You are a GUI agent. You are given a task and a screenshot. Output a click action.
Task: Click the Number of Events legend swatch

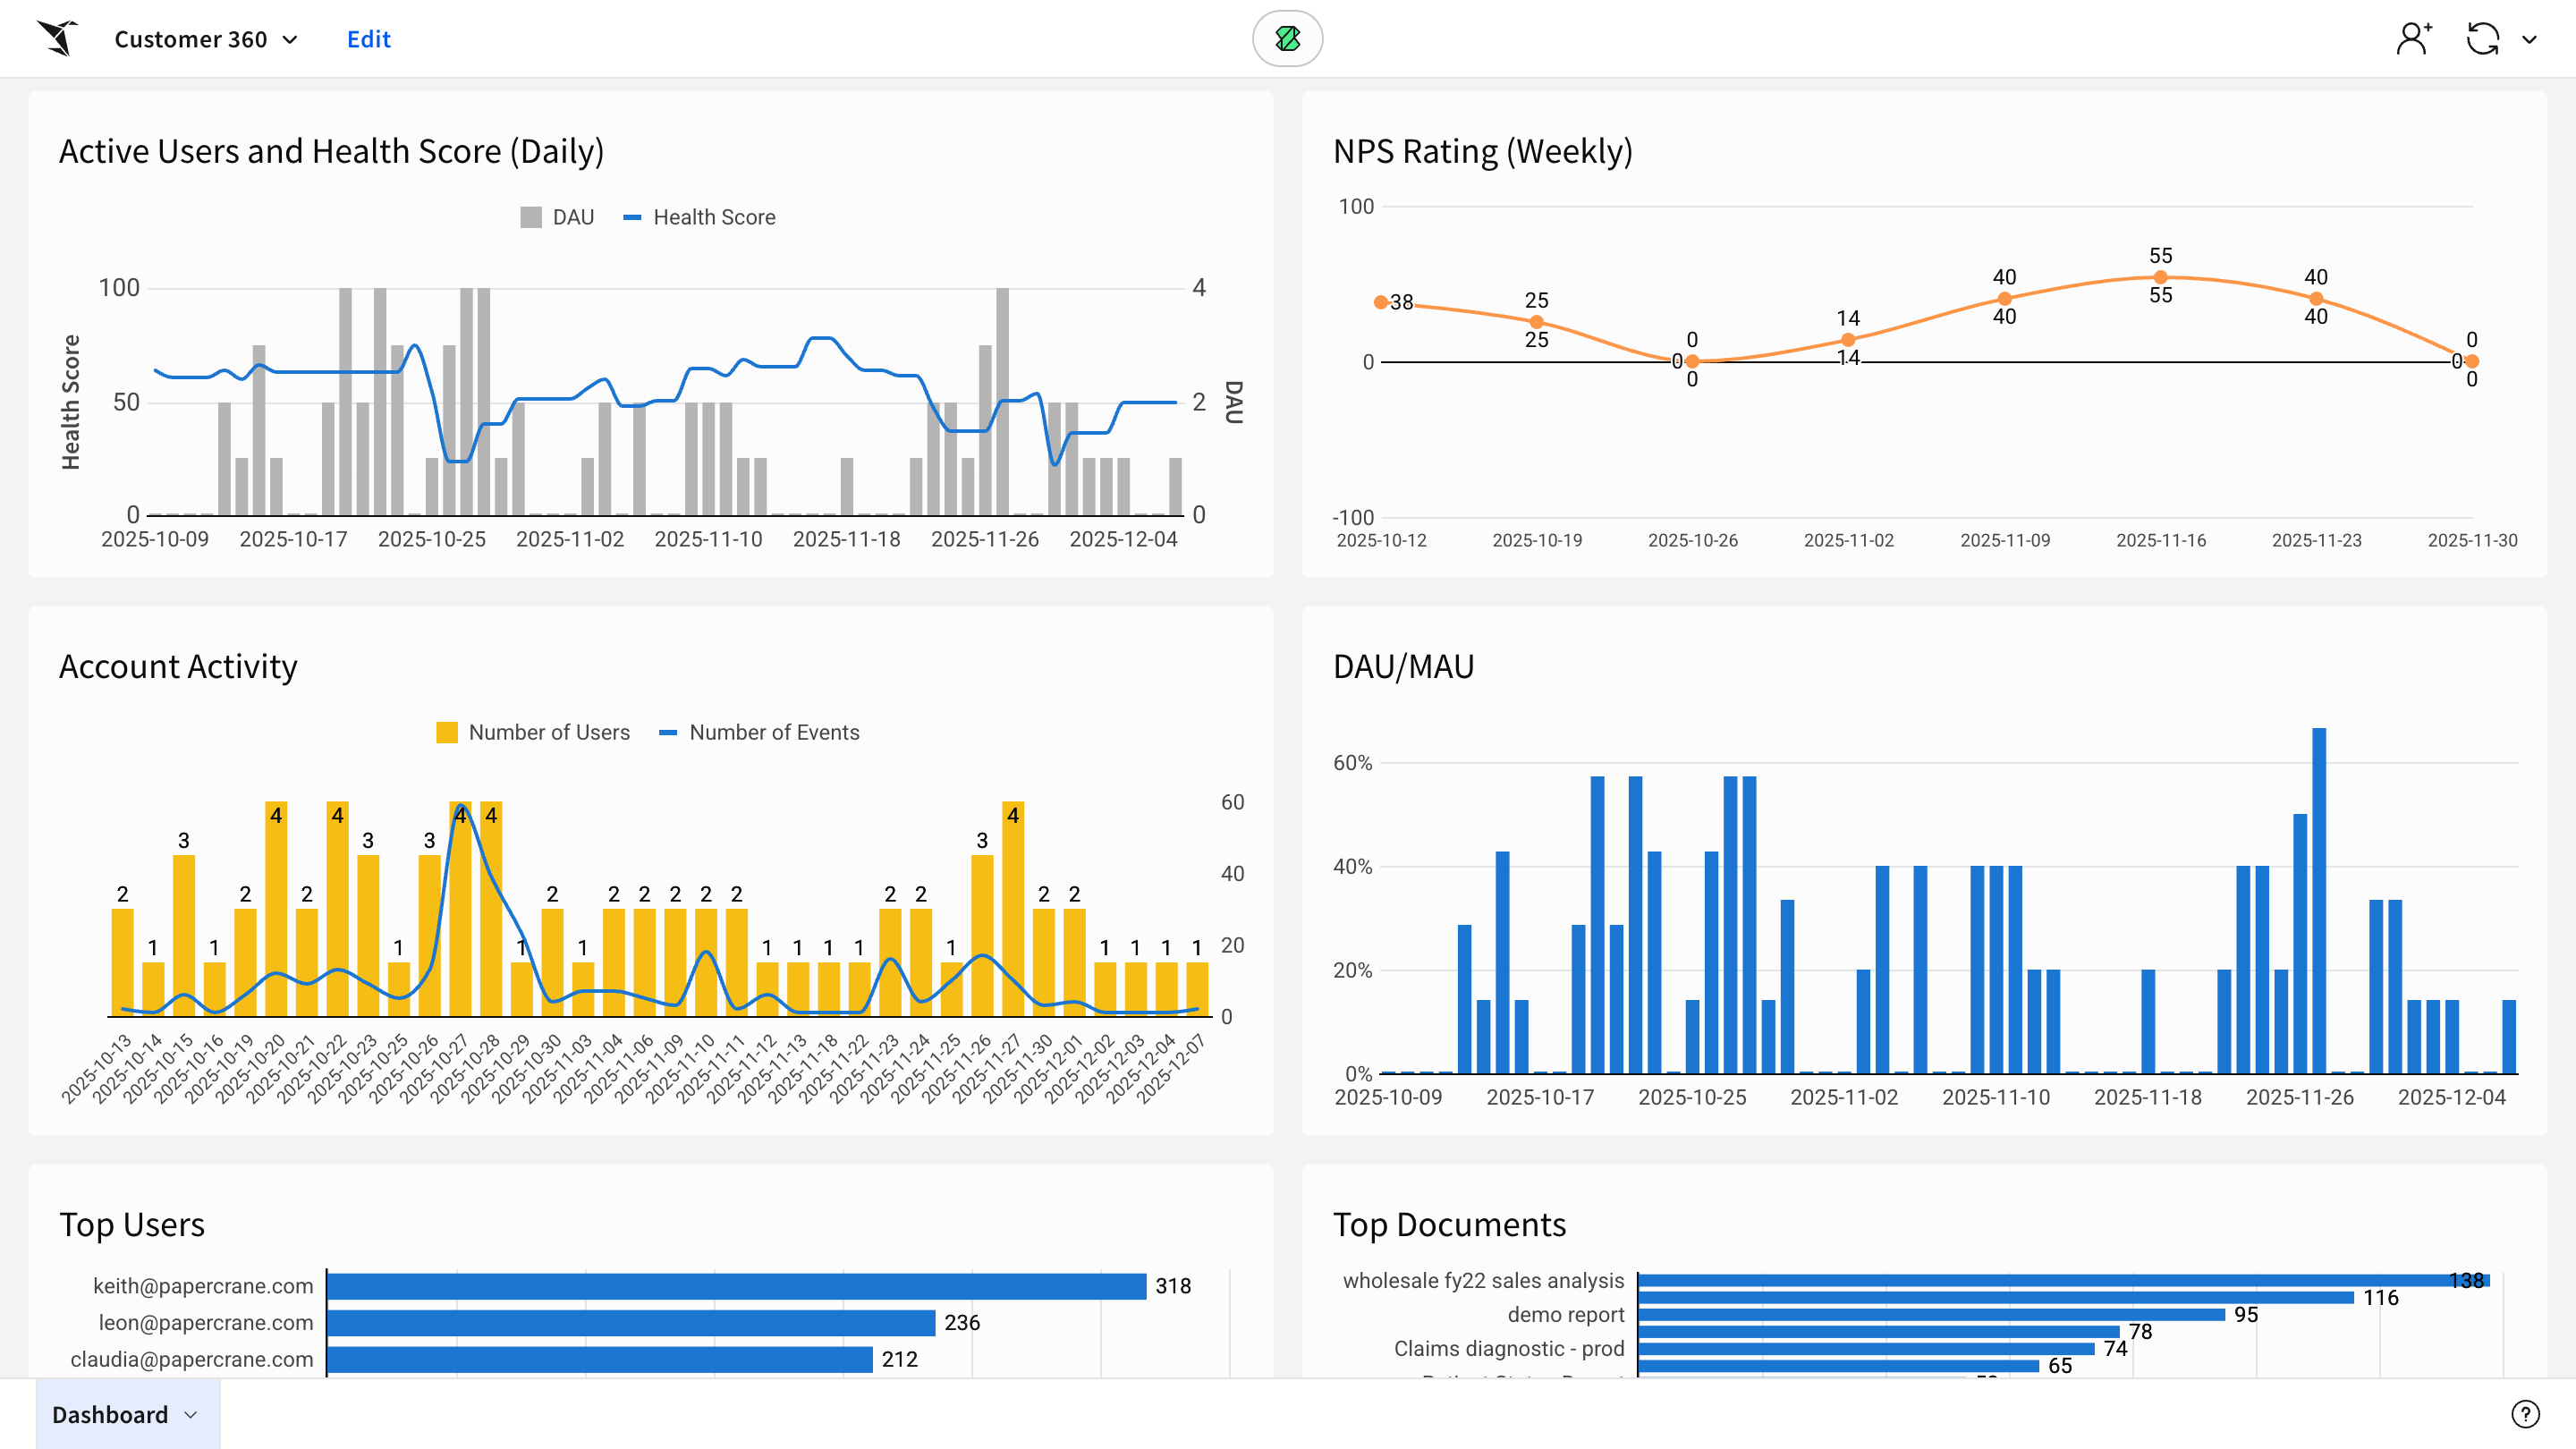click(x=668, y=732)
